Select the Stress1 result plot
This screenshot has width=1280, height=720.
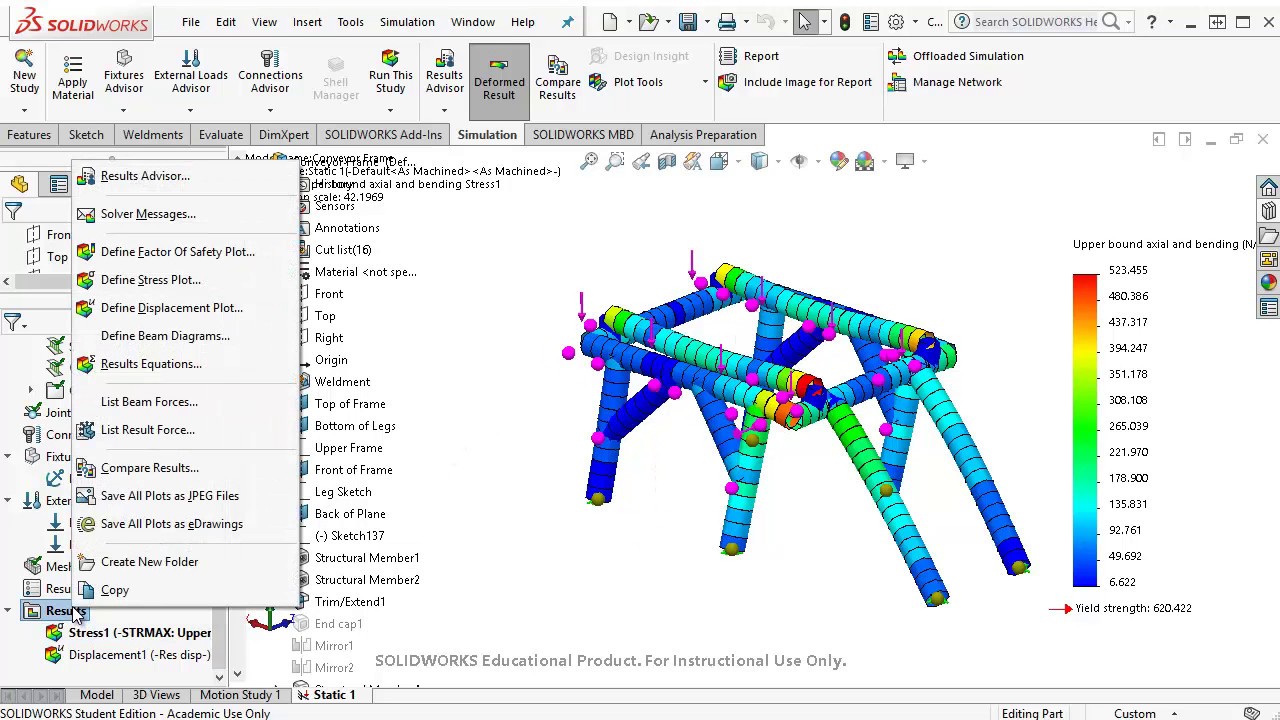point(130,633)
